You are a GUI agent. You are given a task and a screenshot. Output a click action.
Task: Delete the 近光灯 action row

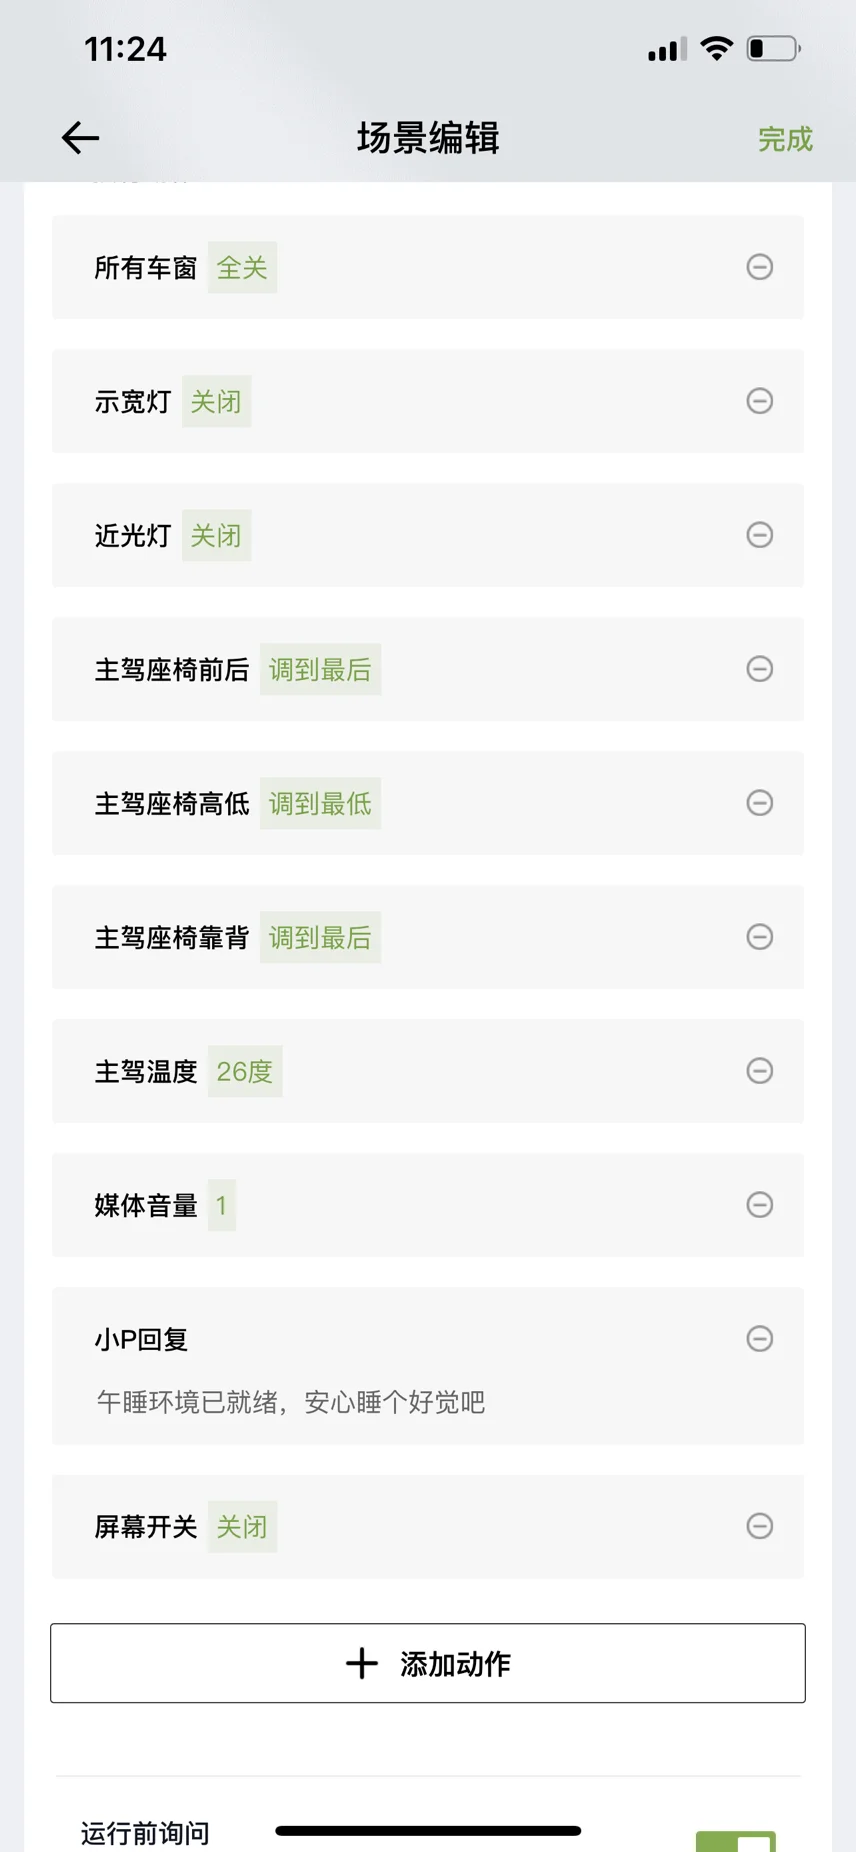point(760,535)
